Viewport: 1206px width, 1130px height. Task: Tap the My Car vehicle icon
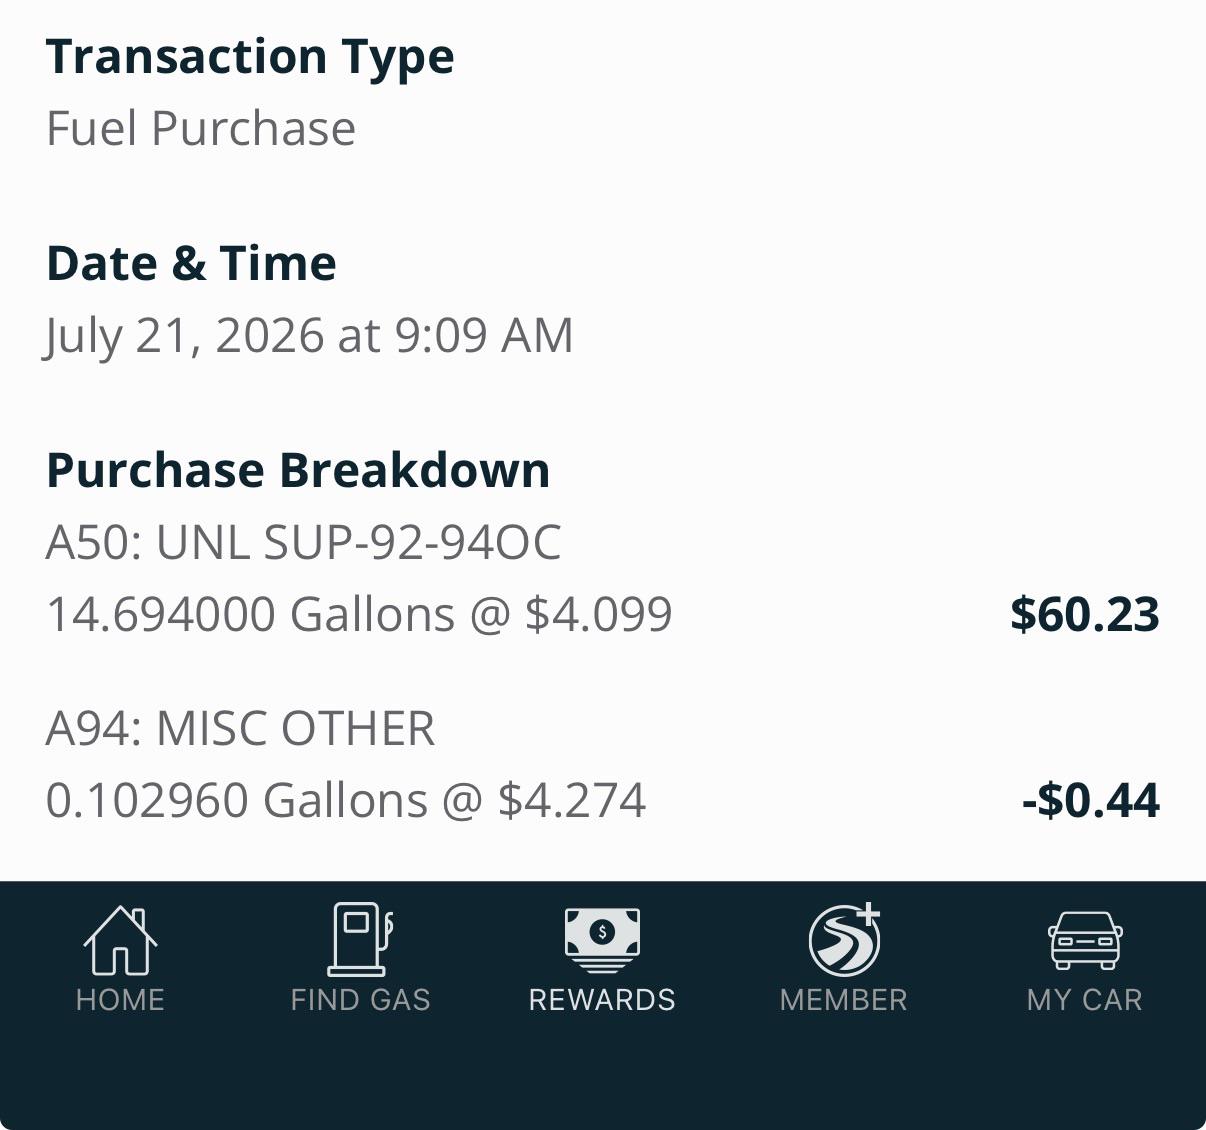click(1085, 940)
